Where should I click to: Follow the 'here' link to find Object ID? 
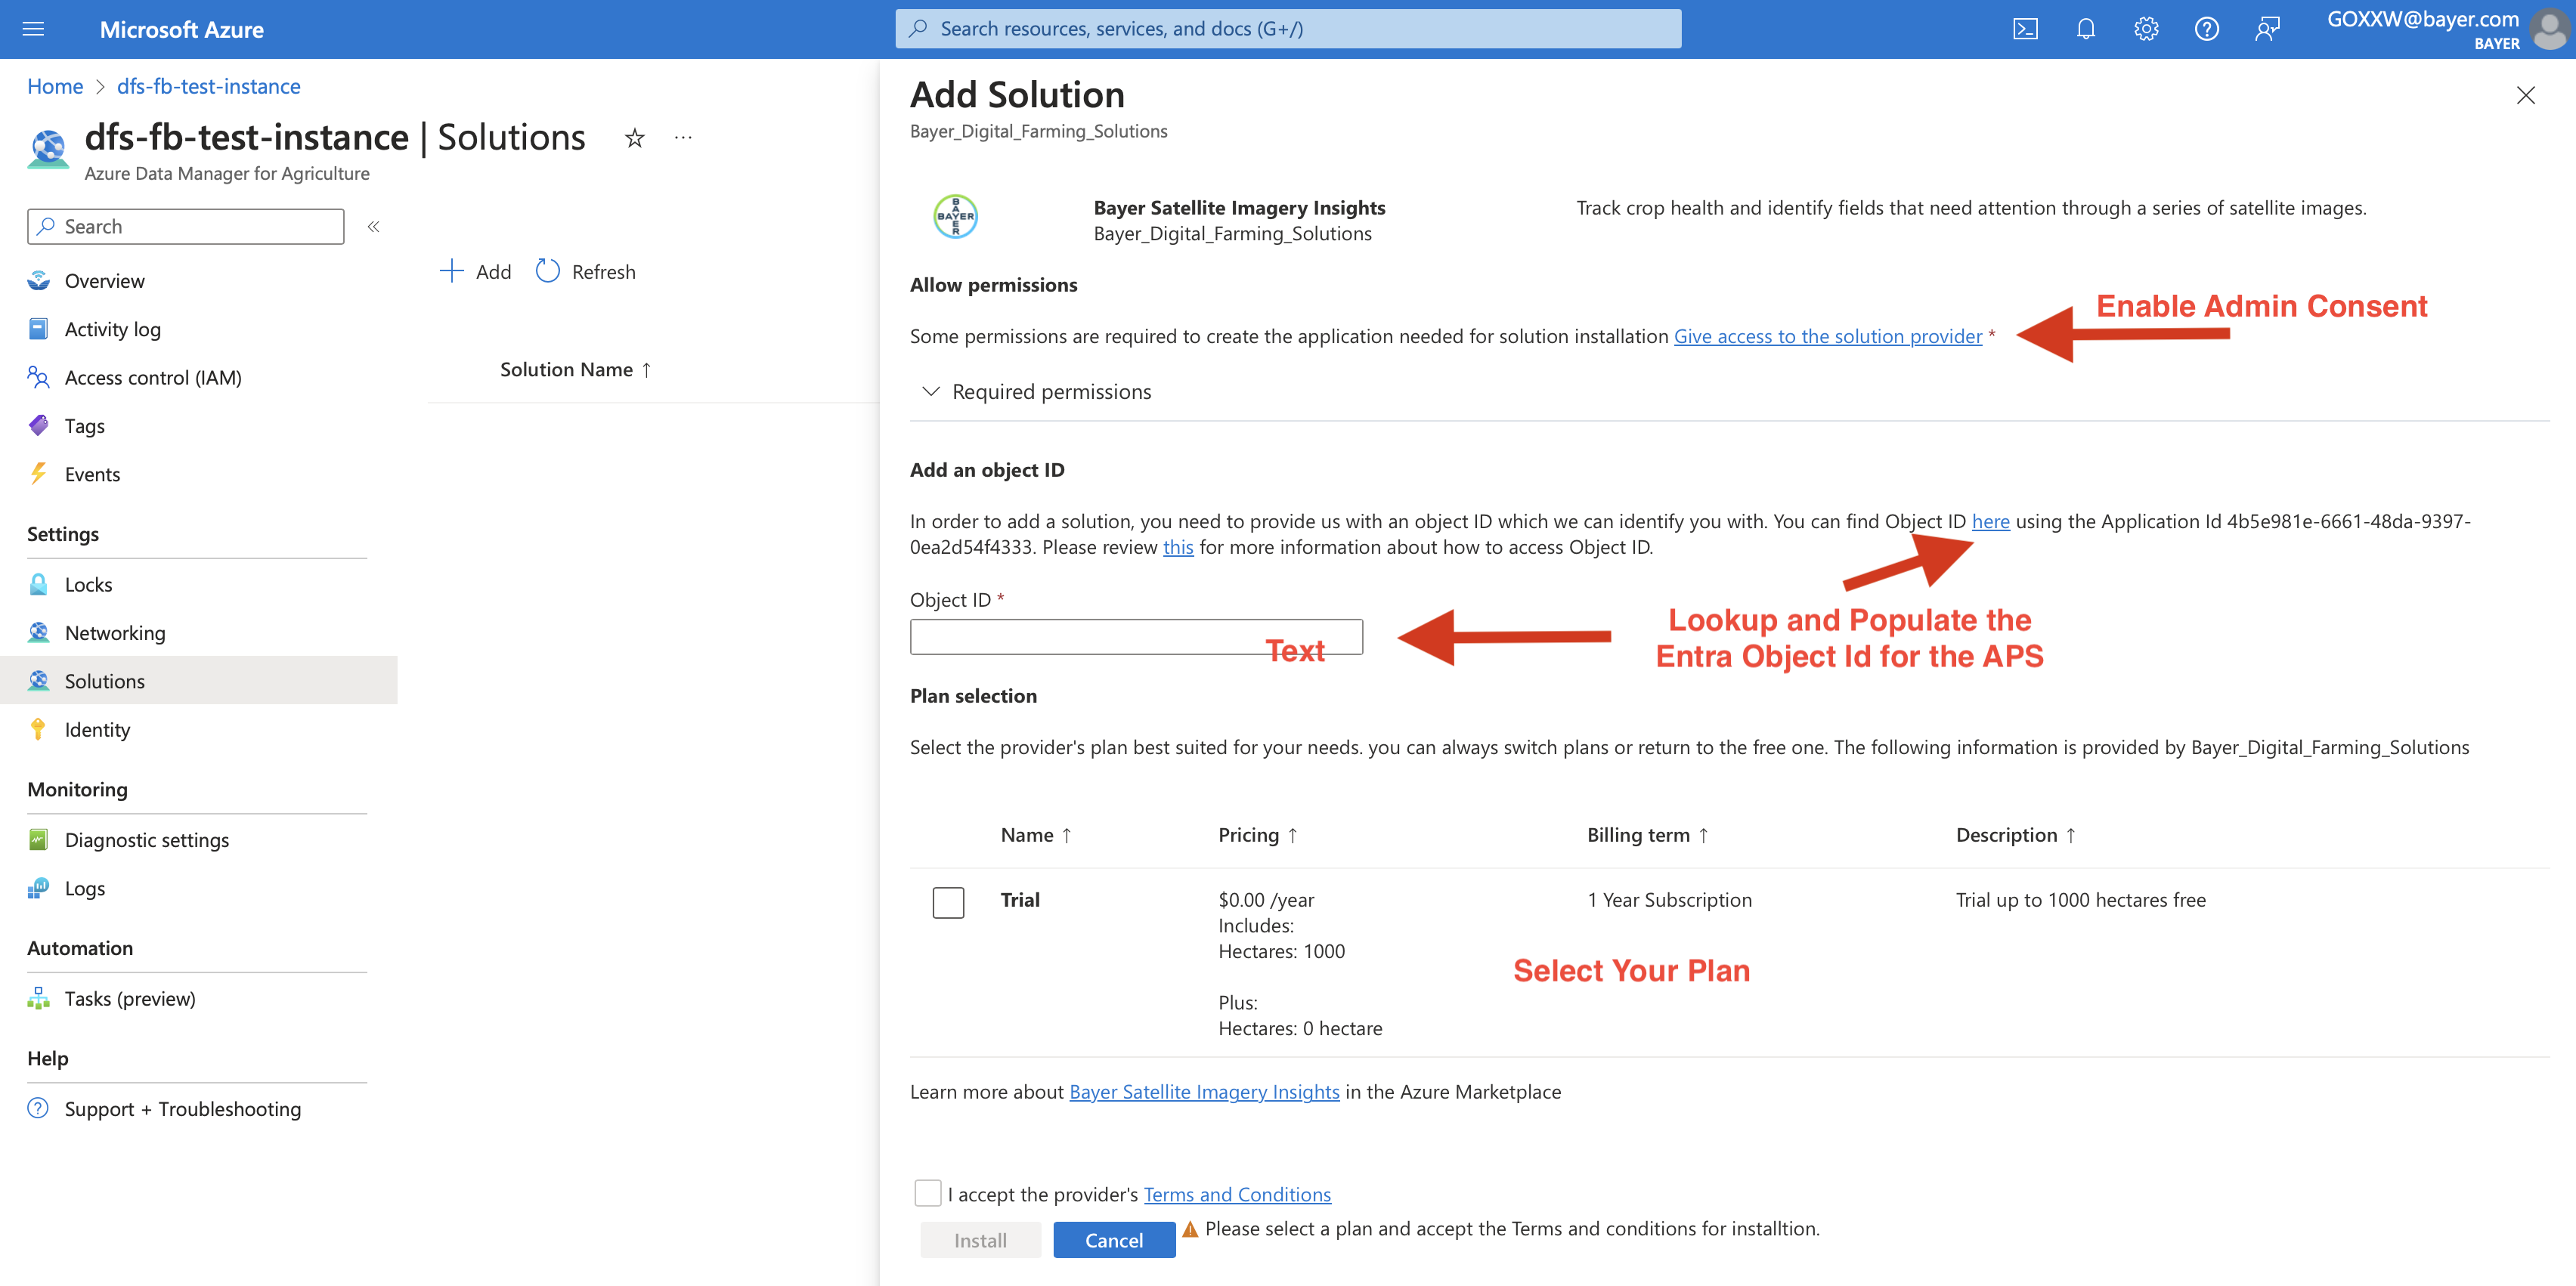tap(1990, 521)
